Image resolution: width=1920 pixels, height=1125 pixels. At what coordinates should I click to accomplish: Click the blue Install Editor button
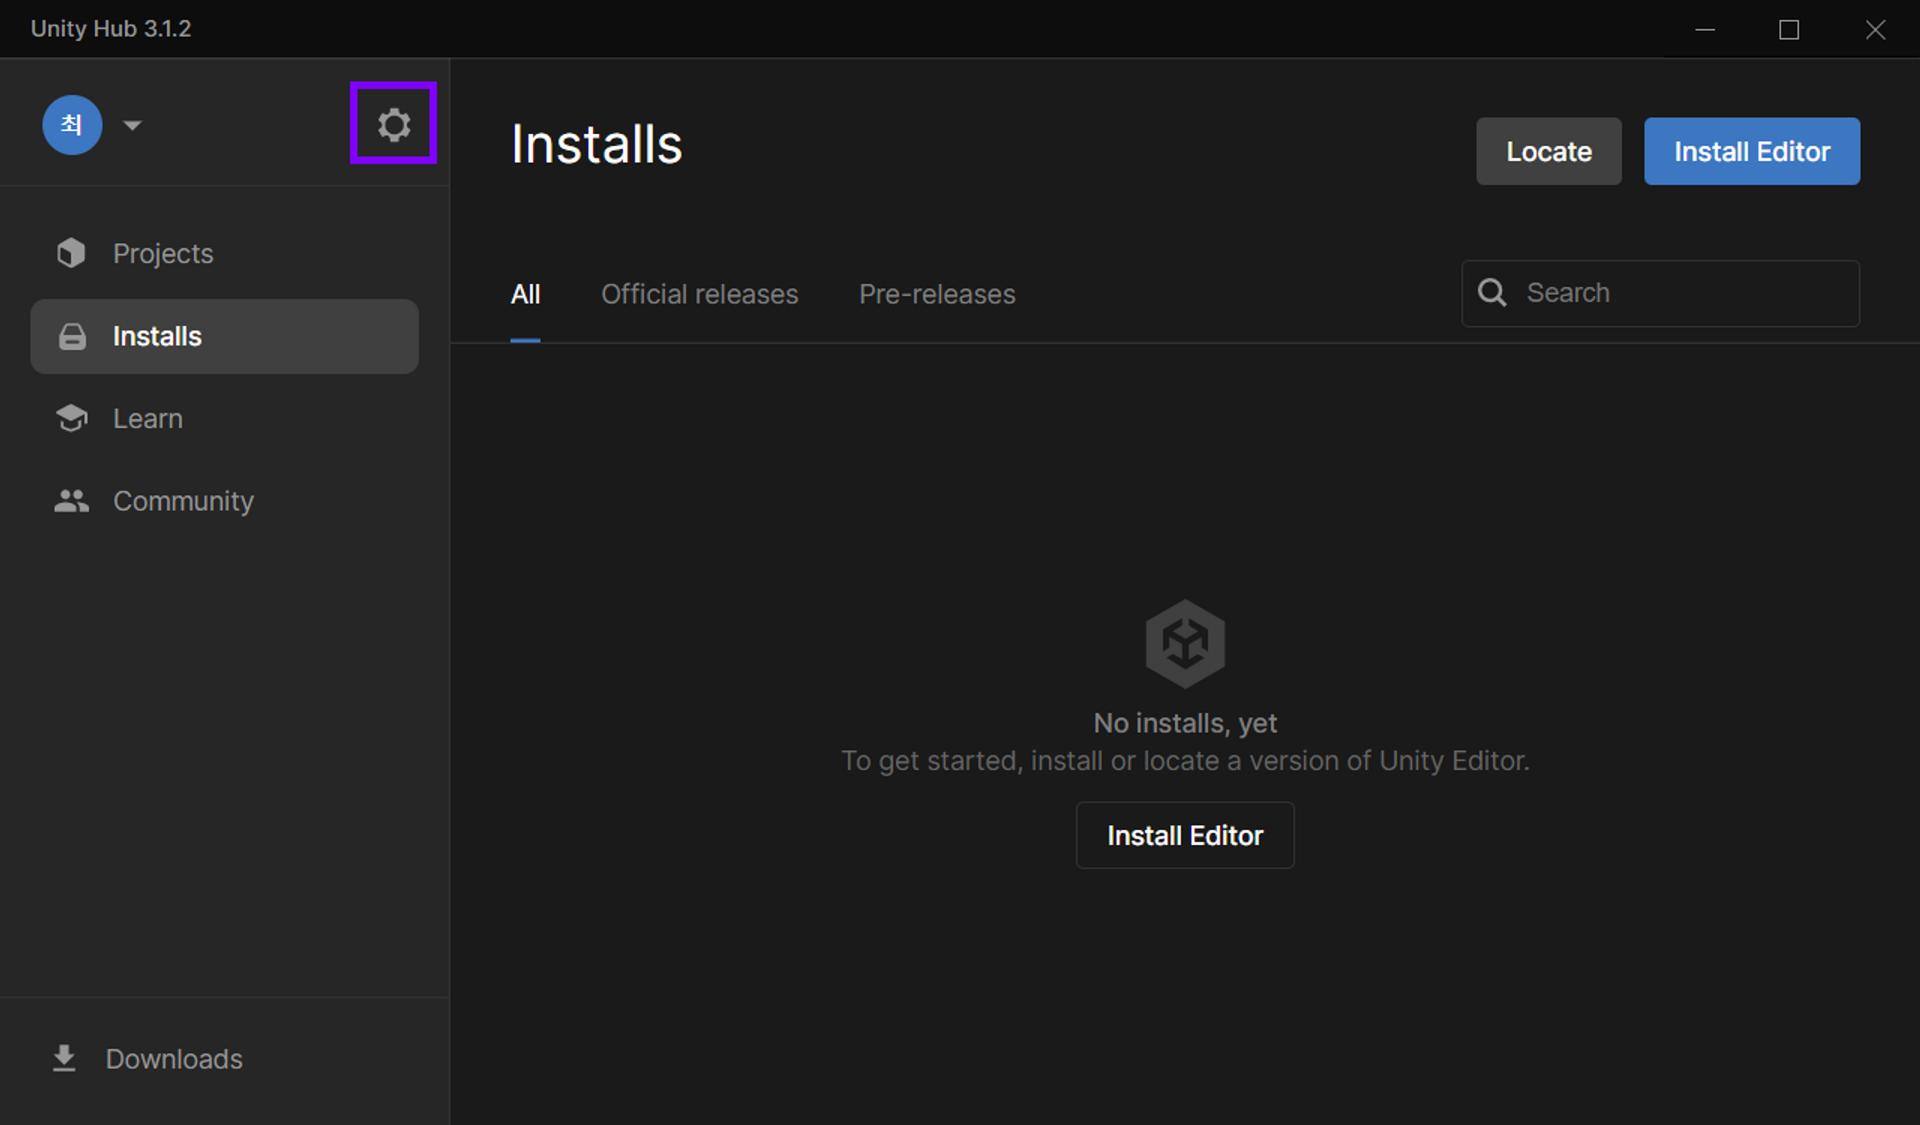(1751, 151)
